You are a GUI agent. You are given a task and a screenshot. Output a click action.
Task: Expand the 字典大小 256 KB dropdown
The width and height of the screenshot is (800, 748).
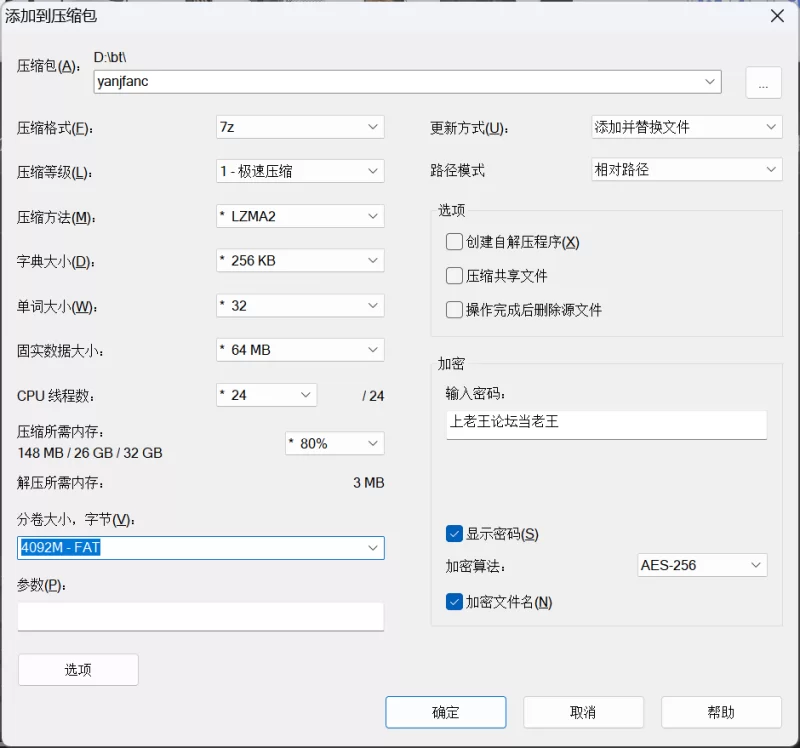coord(300,261)
